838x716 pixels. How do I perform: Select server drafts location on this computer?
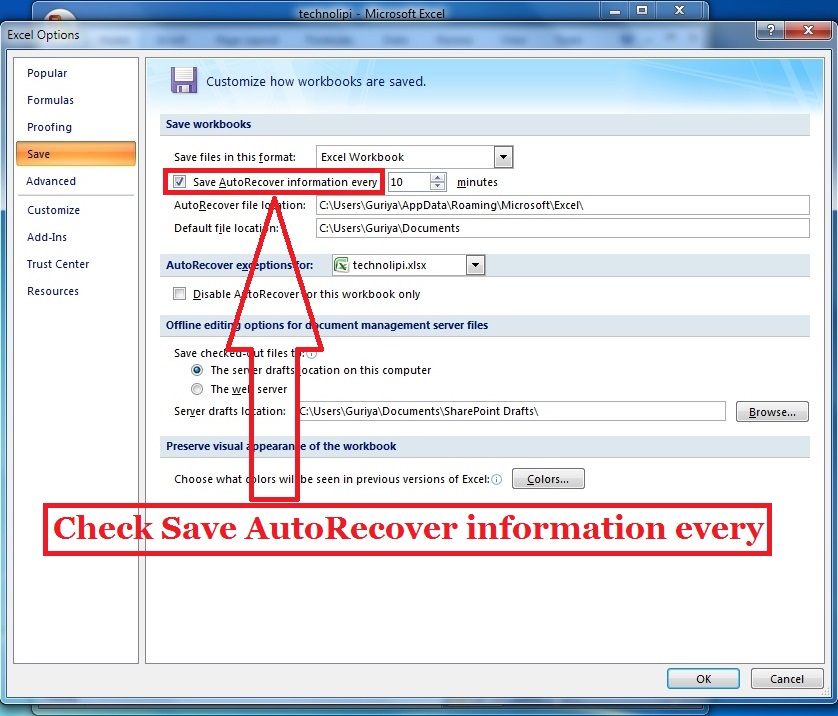click(197, 370)
